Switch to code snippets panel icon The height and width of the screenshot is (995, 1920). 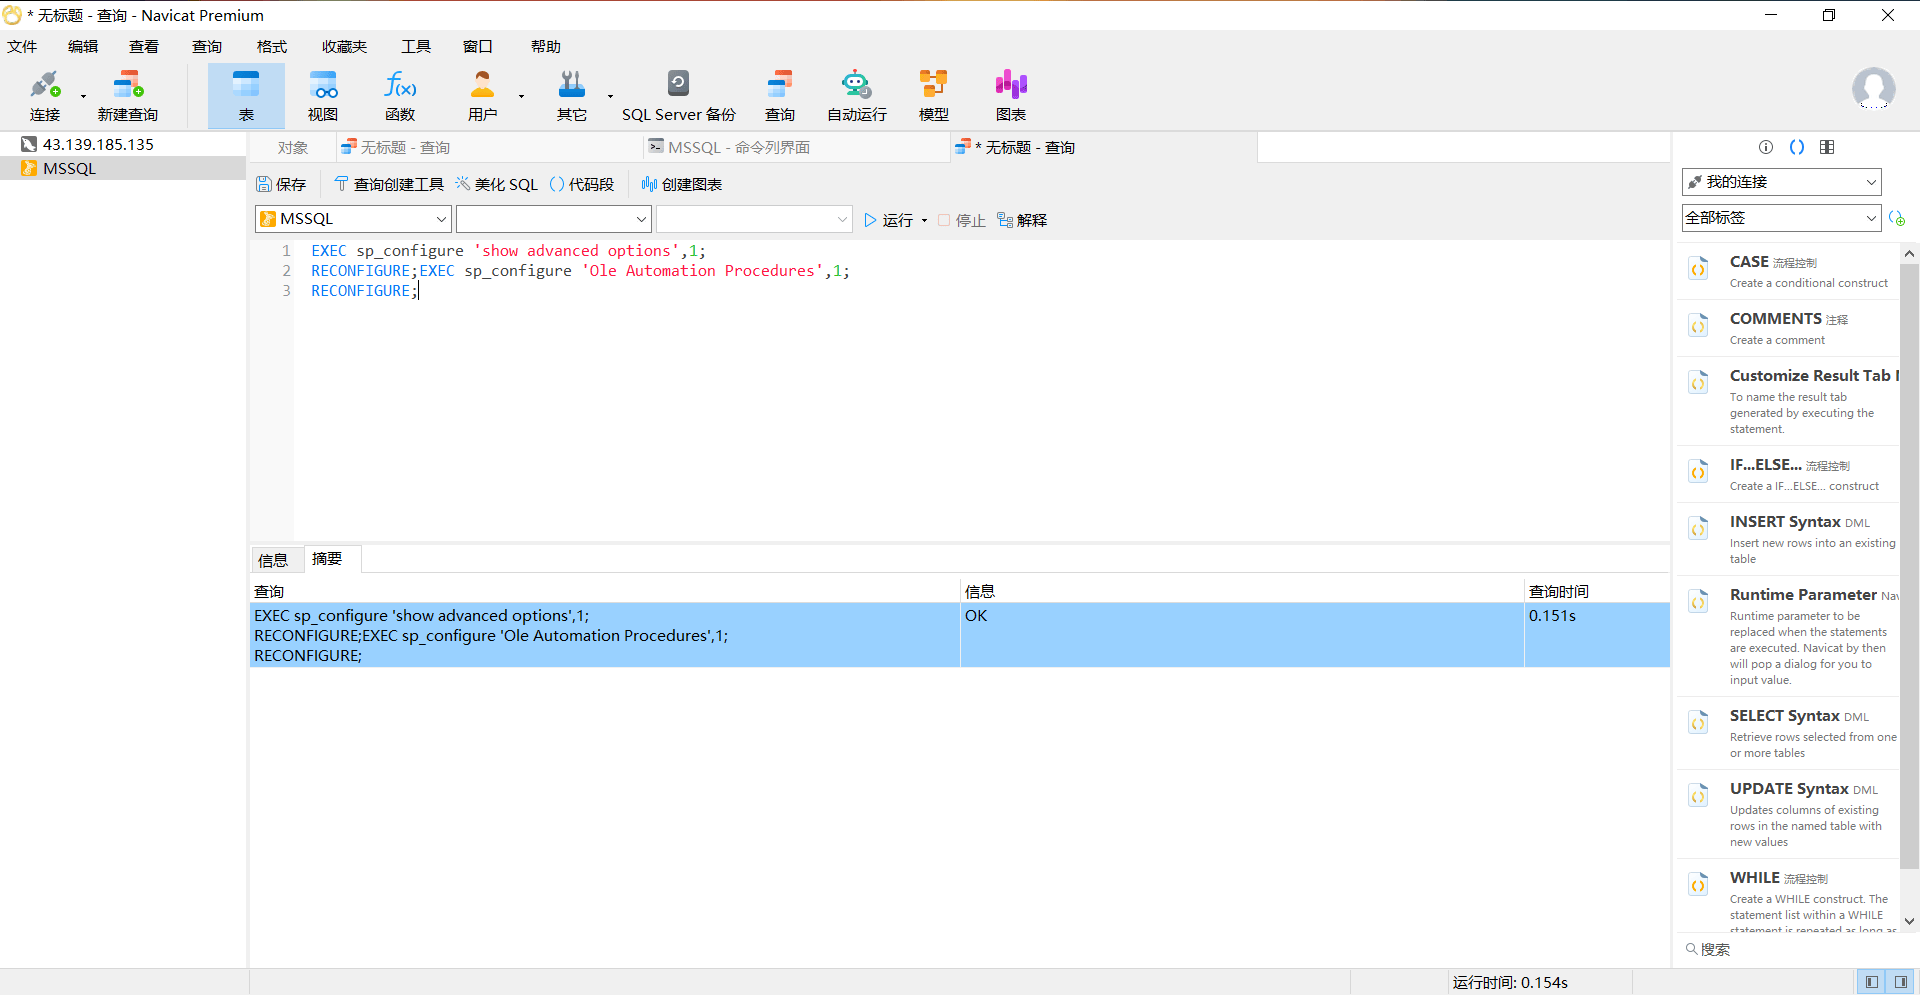pos(1797,147)
